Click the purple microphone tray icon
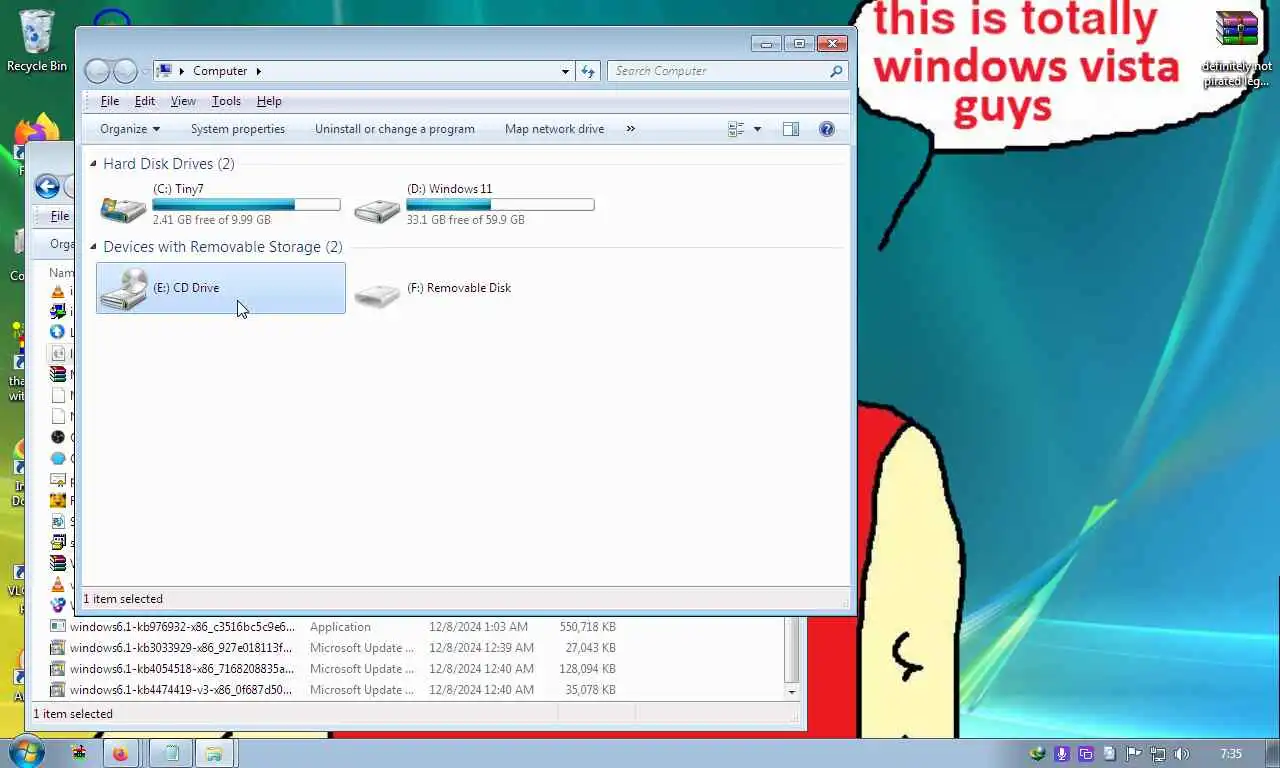1280x768 pixels. click(1062, 754)
